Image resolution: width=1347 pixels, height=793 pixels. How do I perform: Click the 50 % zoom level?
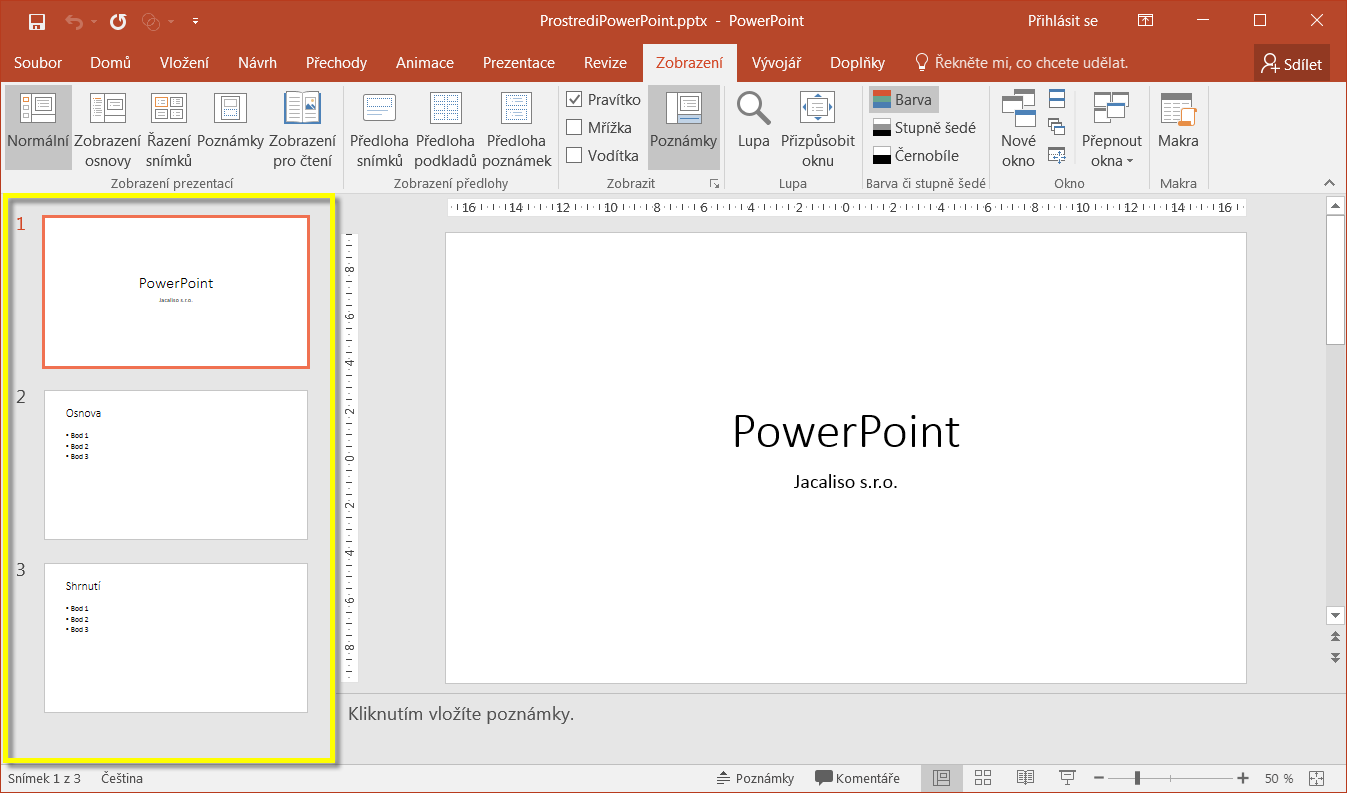[x=1279, y=778]
